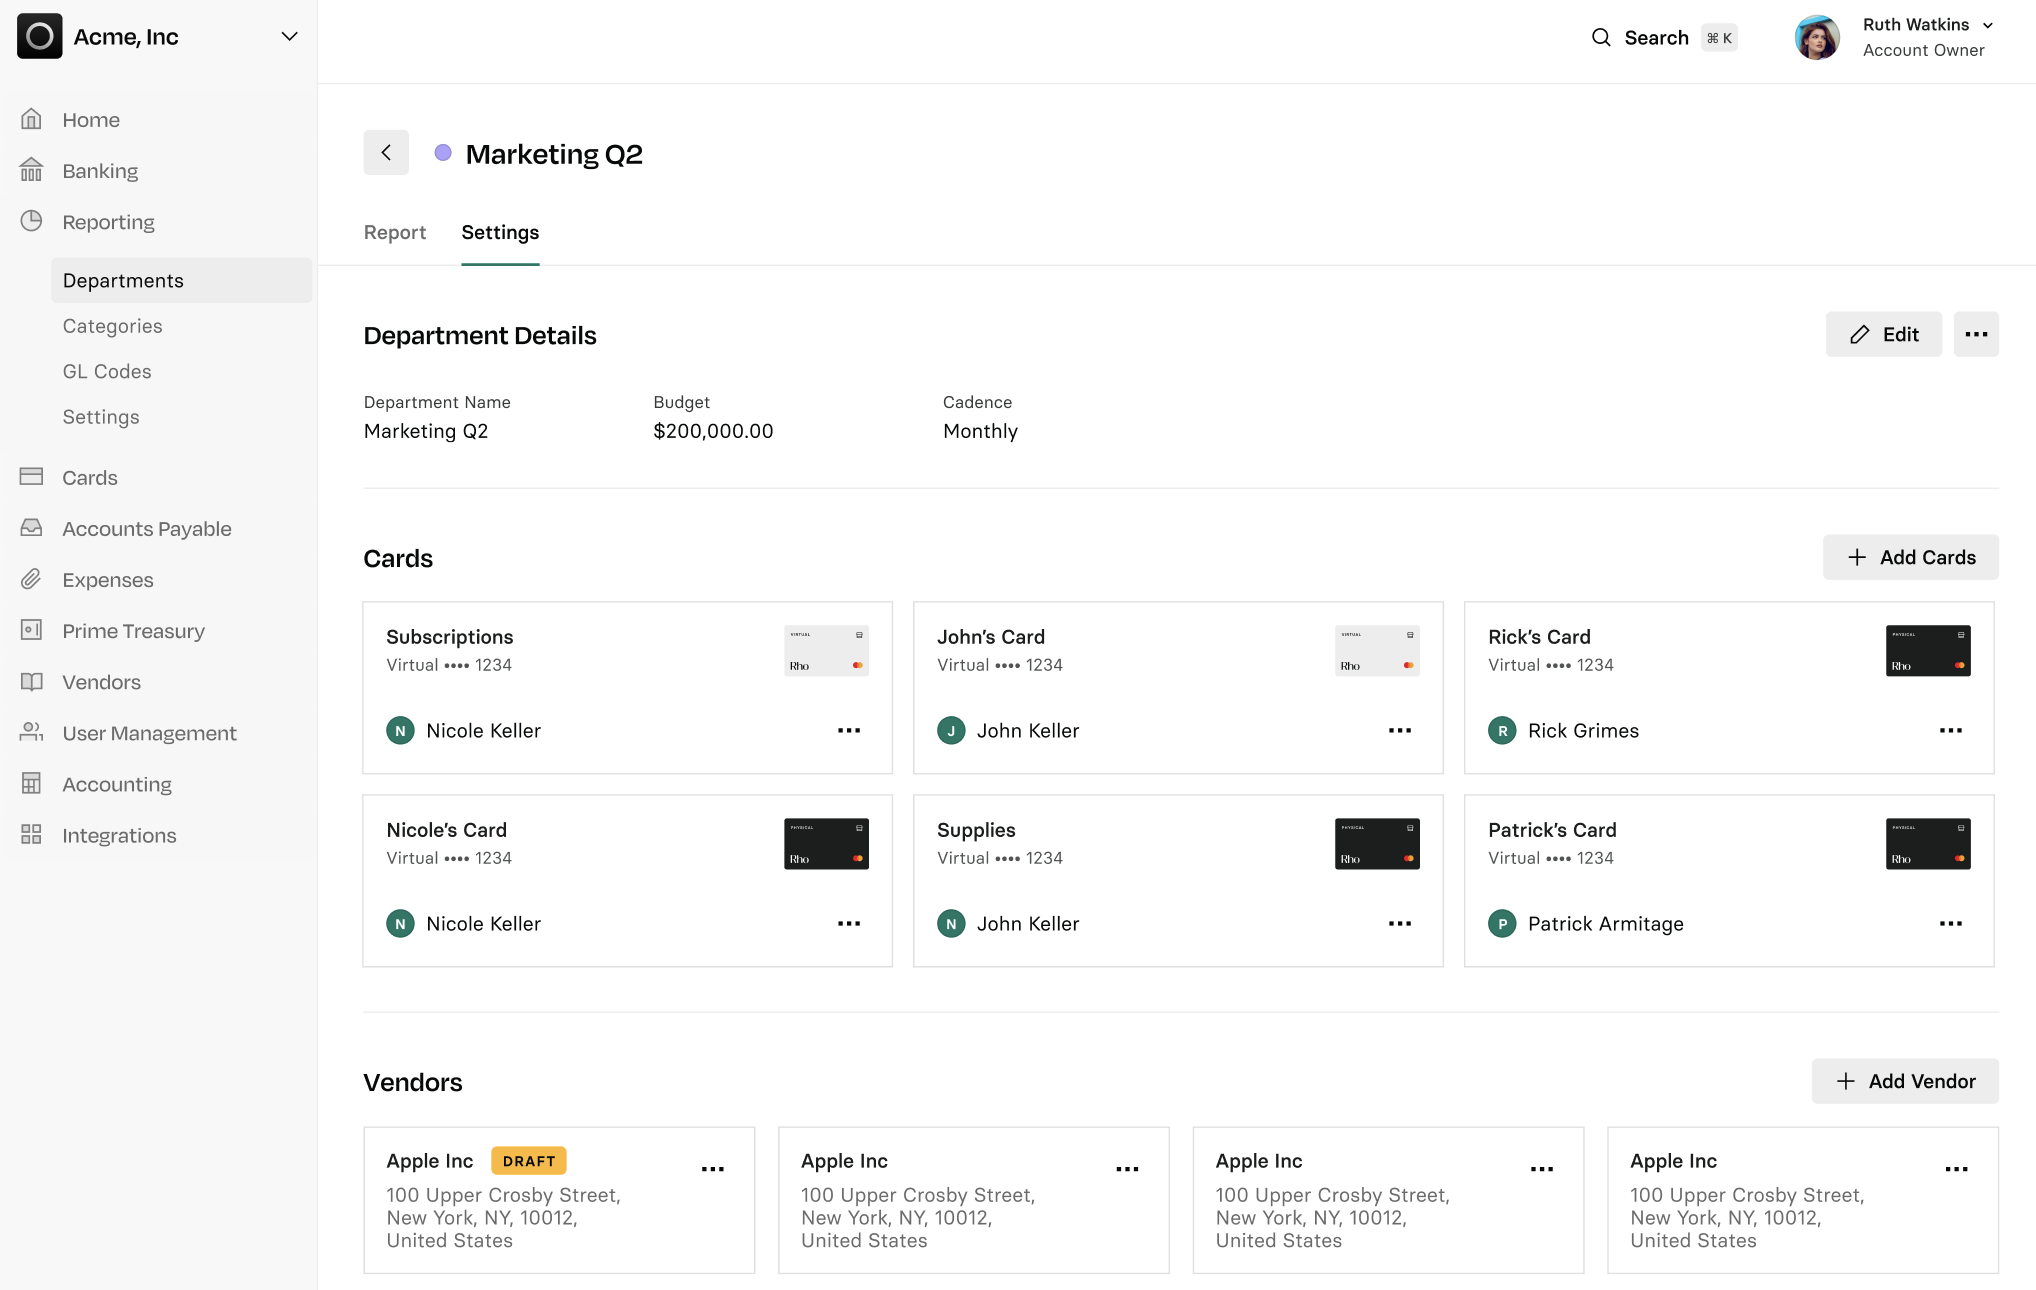Click the User Management people icon
This screenshot has width=2036, height=1290.
(31, 732)
